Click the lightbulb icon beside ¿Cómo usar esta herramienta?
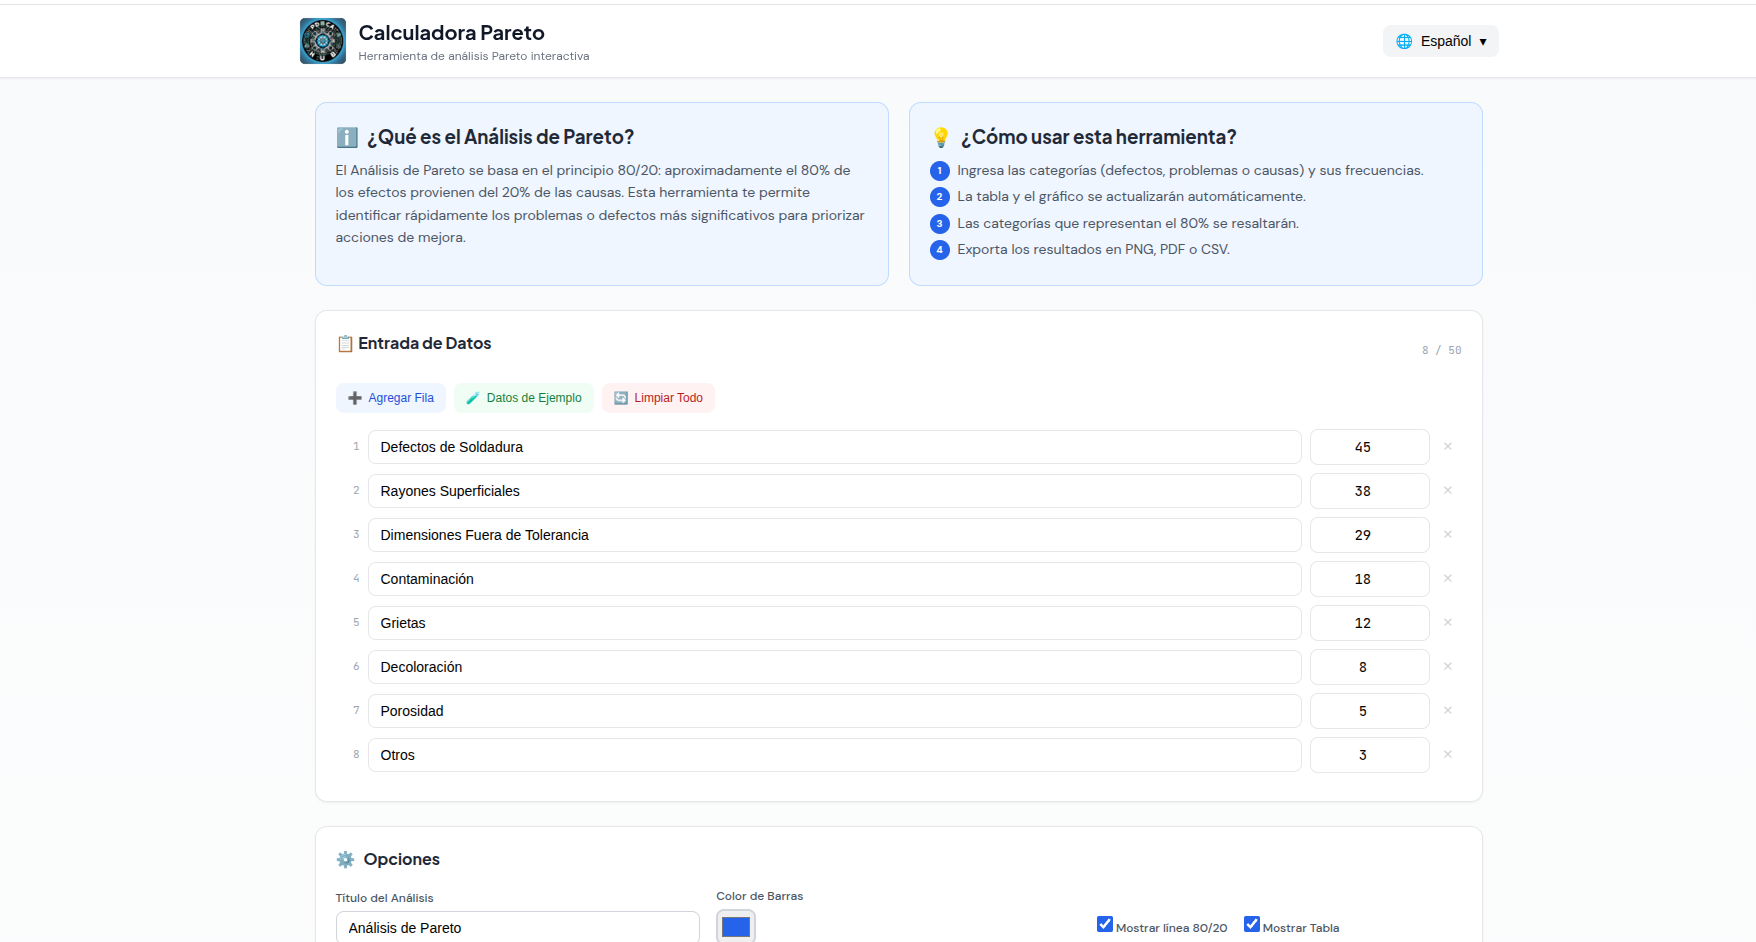This screenshot has width=1756, height=942. [941, 137]
